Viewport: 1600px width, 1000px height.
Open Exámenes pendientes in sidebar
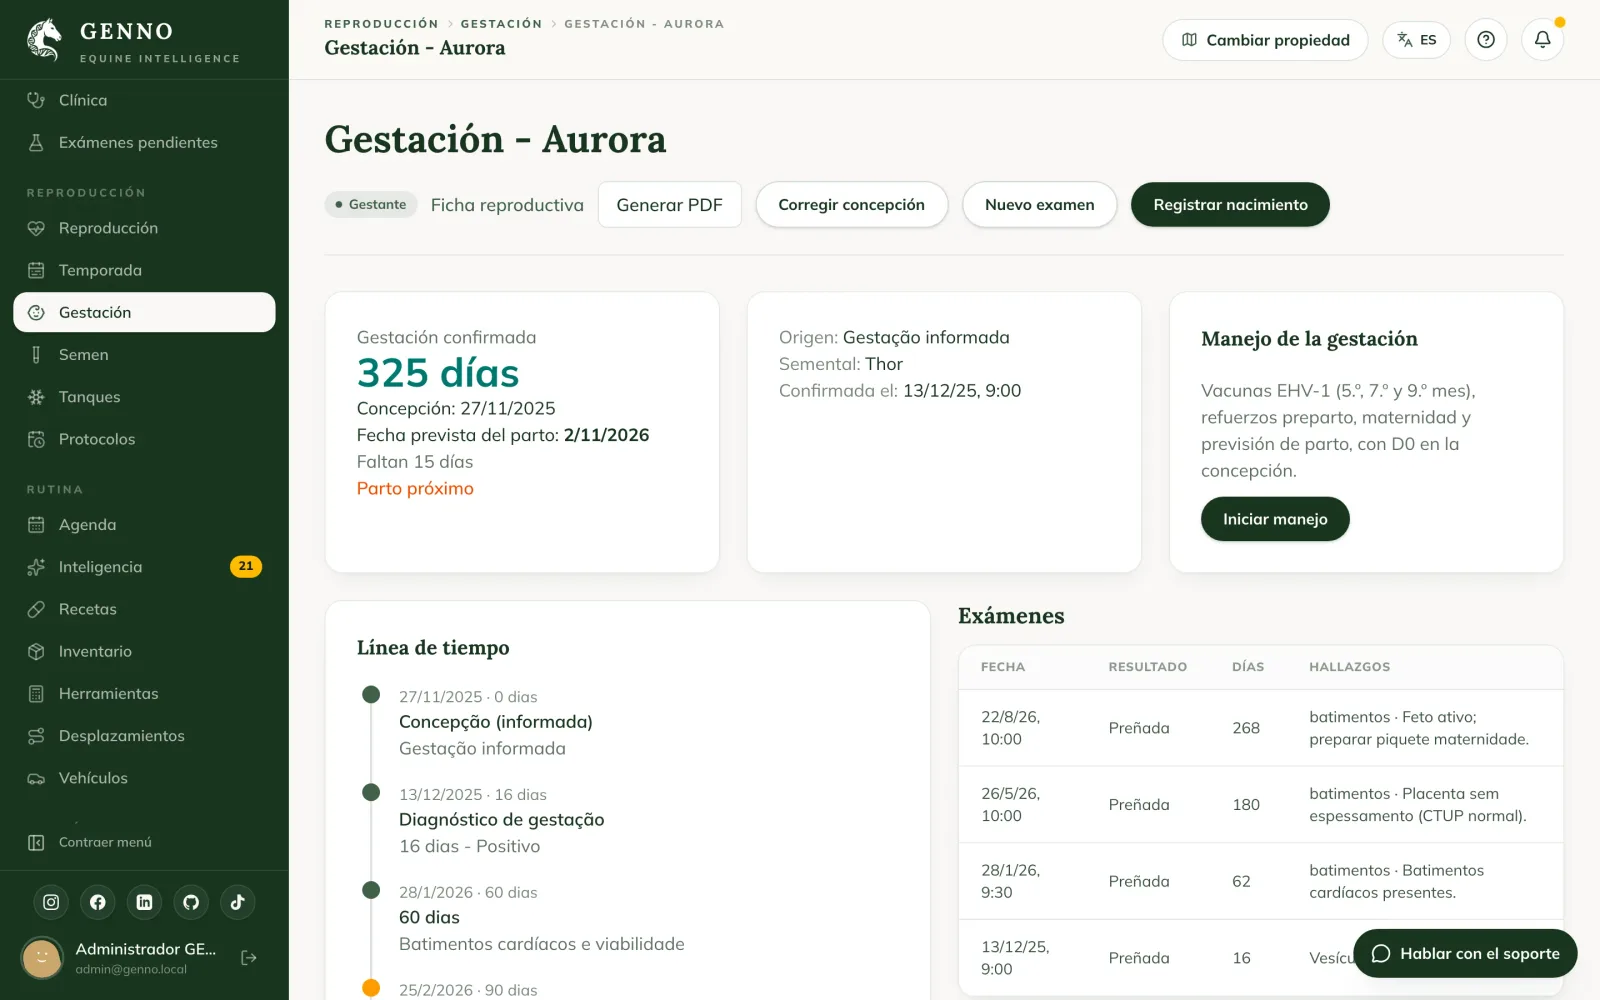pyautogui.click(x=144, y=142)
